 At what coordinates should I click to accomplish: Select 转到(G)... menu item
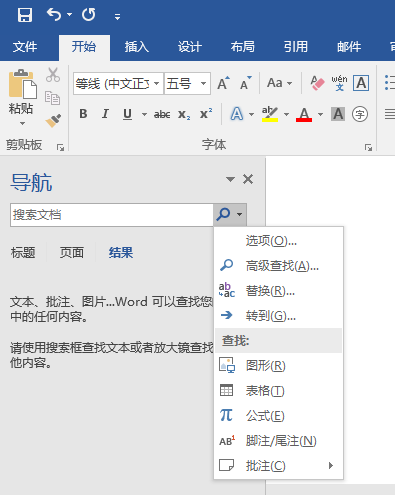pos(279,316)
